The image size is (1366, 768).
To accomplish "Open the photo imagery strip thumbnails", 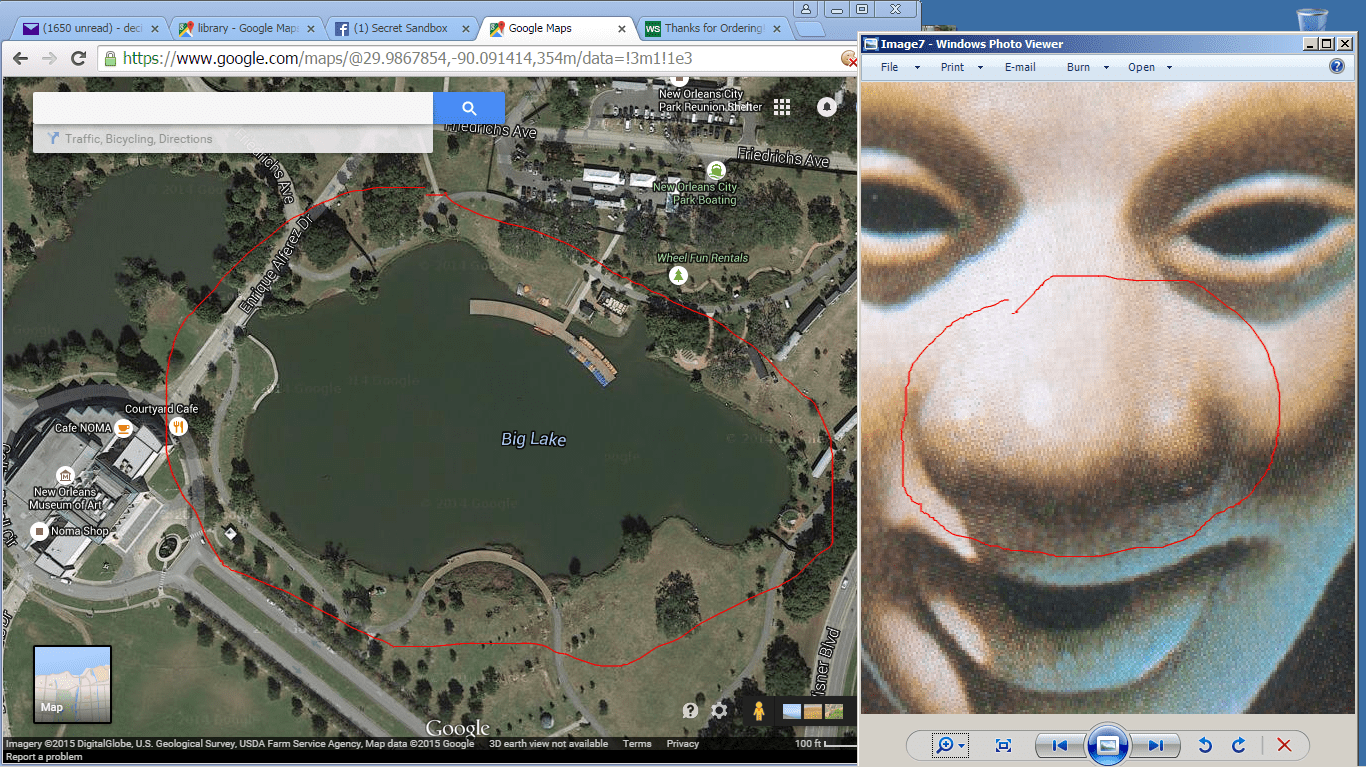I will 812,712.
